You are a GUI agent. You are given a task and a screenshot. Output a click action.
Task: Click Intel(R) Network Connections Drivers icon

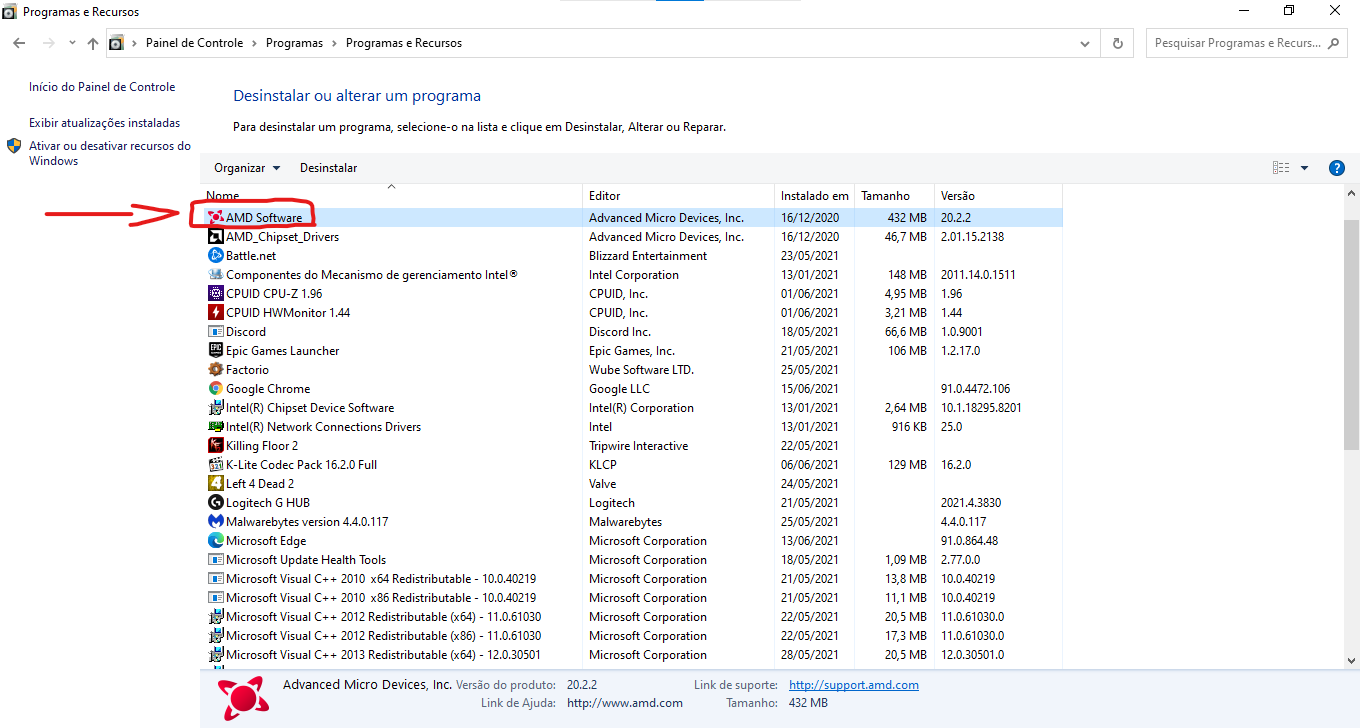click(x=215, y=427)
